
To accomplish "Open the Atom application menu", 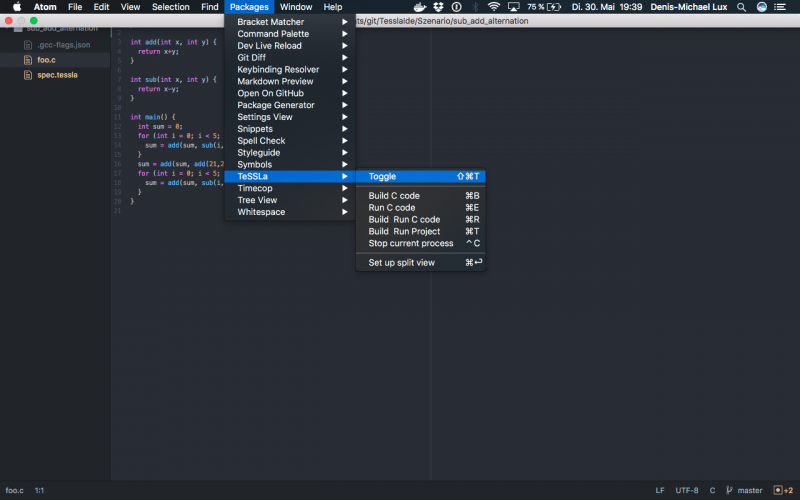I will pos(45,7).
